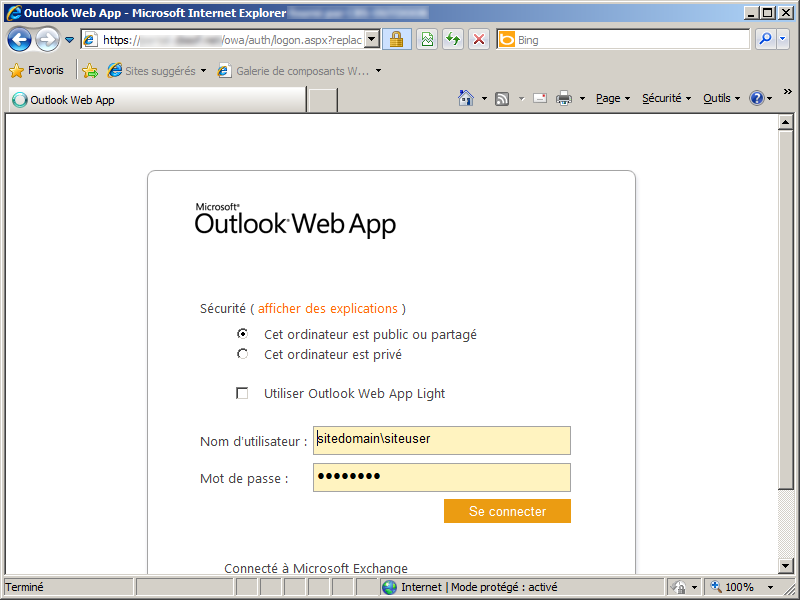Click the Nom d'utilisateur field
Viewport: 800px width, 600px height.
coord(442,440)
